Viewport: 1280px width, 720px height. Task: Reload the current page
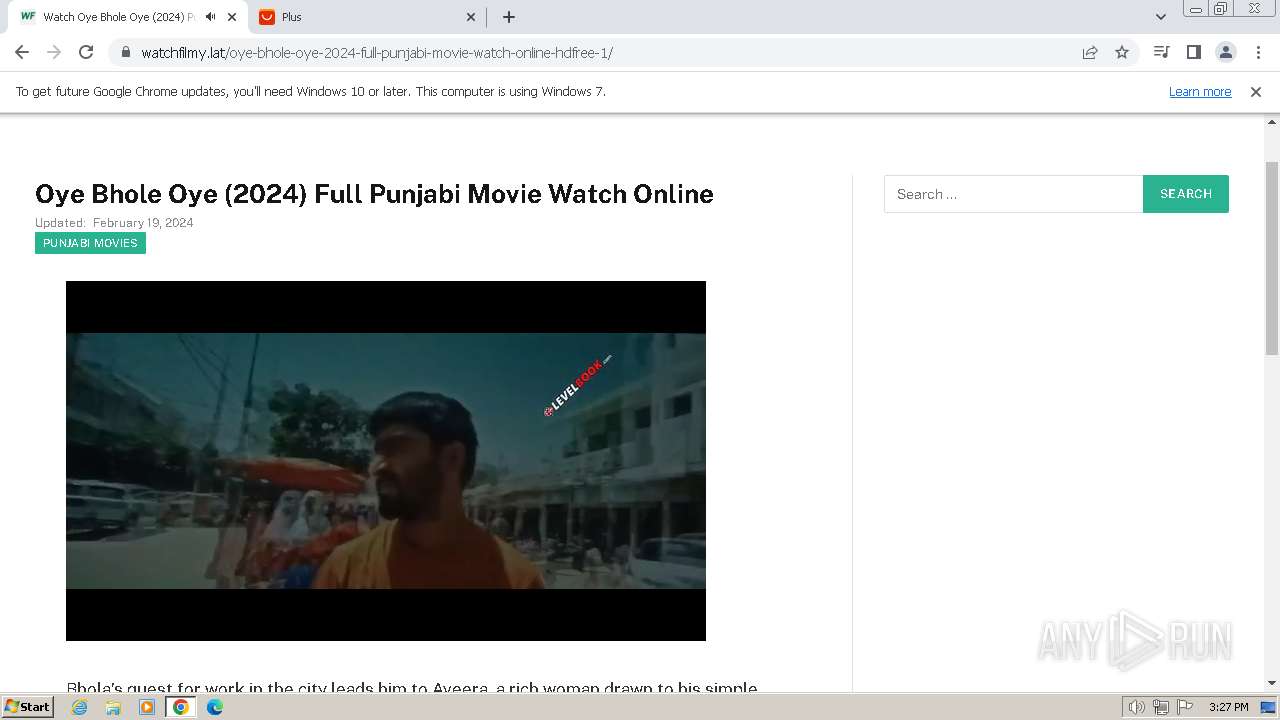click(86, 52)
